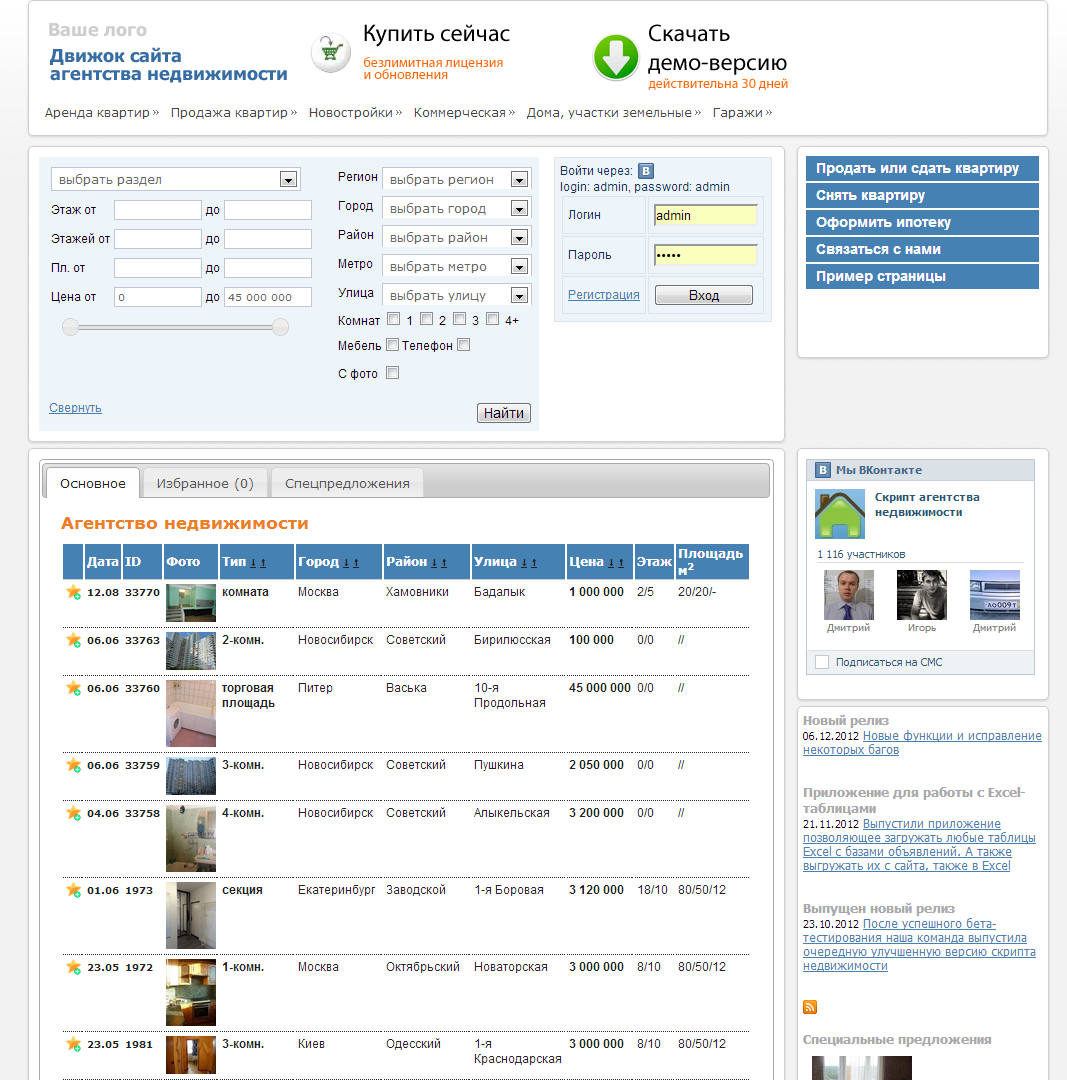This screenshot has width=1067, height=1080.
Task: Click the green download arrow icon
Action: (x=615, y=57)
